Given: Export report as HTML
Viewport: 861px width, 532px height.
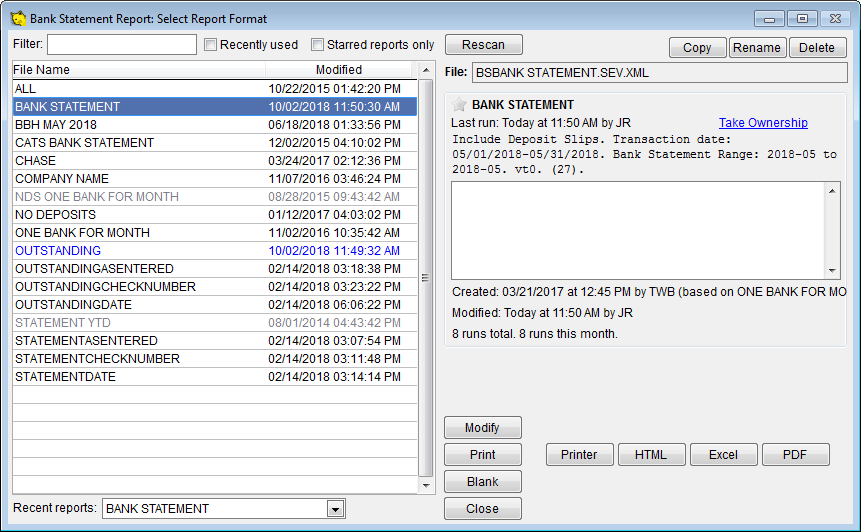Looking at the screenshot, I should pos(651,455).
